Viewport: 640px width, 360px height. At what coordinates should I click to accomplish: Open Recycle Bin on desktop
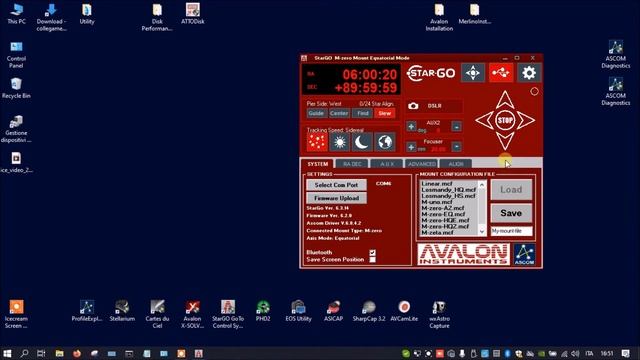[16, 88]
